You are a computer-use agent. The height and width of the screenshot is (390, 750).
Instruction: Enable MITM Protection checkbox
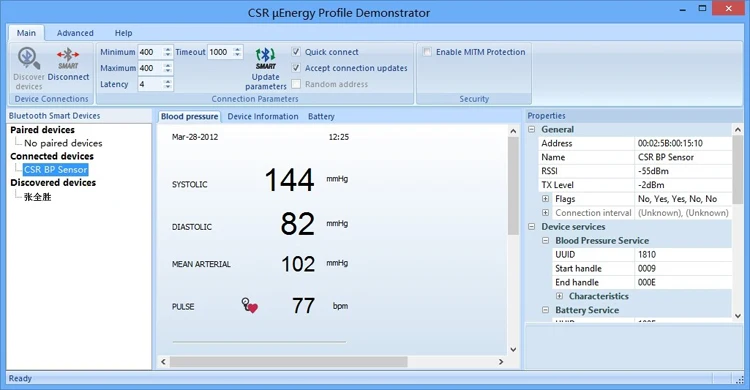[427, 52]
